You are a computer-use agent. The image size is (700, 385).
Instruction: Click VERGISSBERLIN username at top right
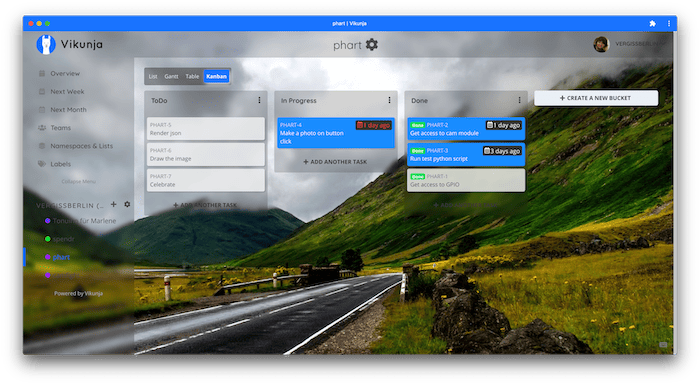click(x=637, y=44)
